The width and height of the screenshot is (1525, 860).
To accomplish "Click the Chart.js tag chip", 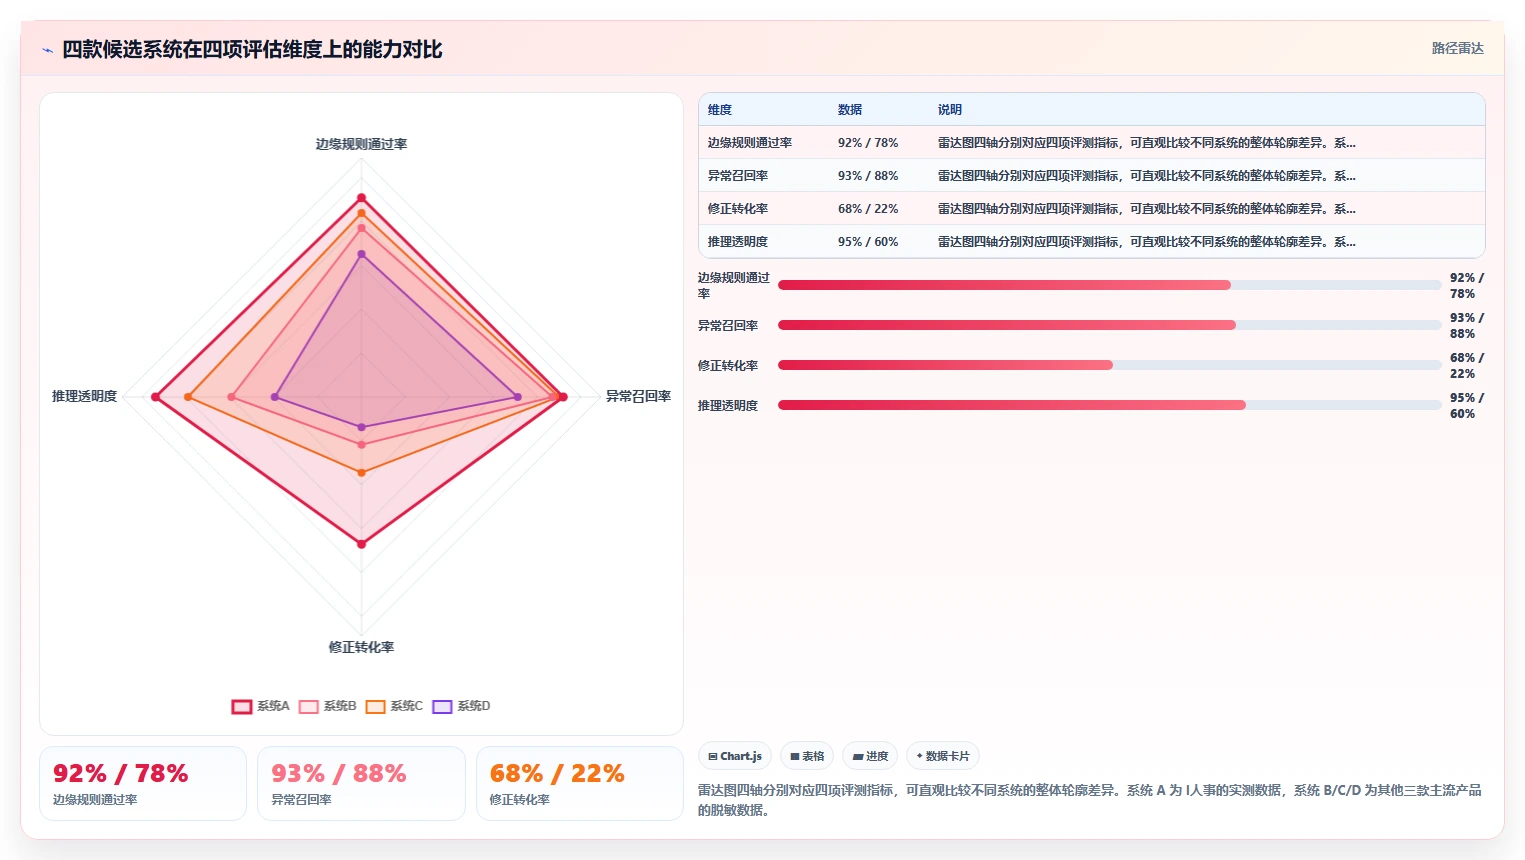I will coord(735,756).
